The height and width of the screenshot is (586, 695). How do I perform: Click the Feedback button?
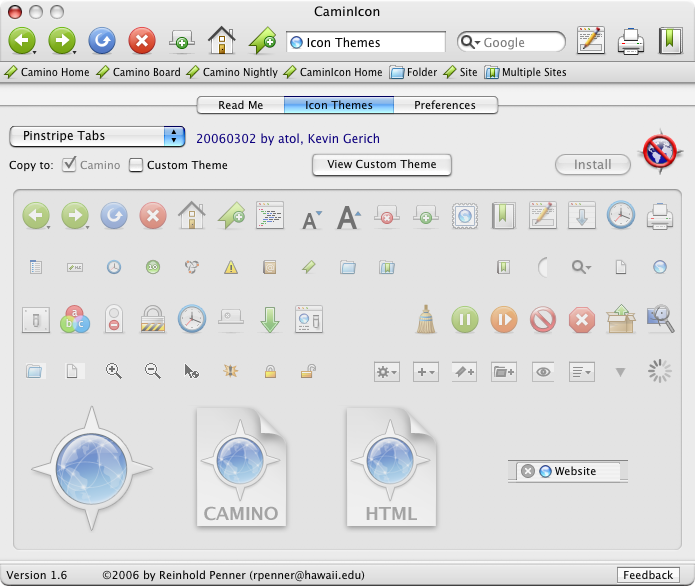pos(648,575)
